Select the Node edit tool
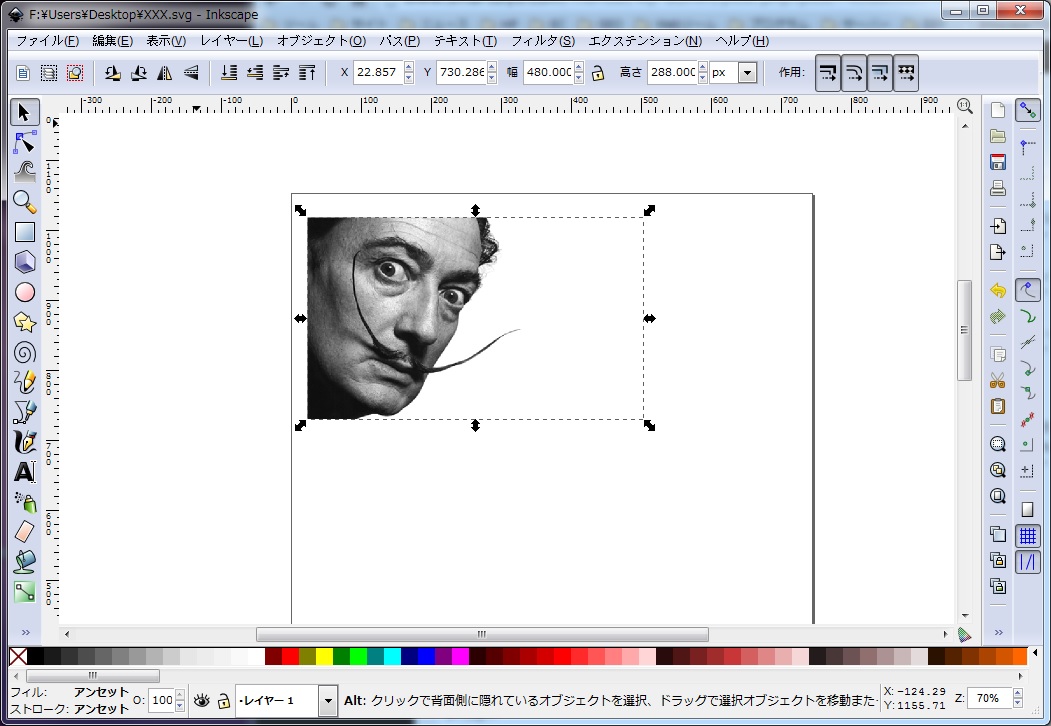Image resolution: width=1051 pixels, height=726 pixels. (x=24, y=142)
